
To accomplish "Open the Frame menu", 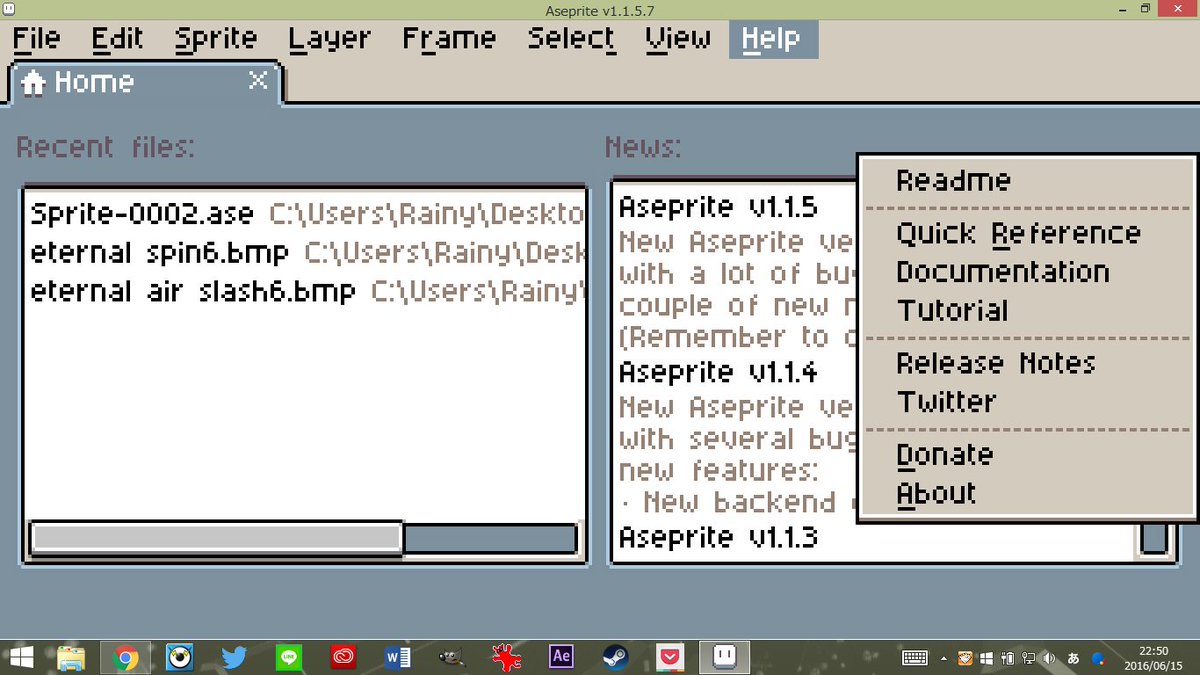I will tap(449, 39).
